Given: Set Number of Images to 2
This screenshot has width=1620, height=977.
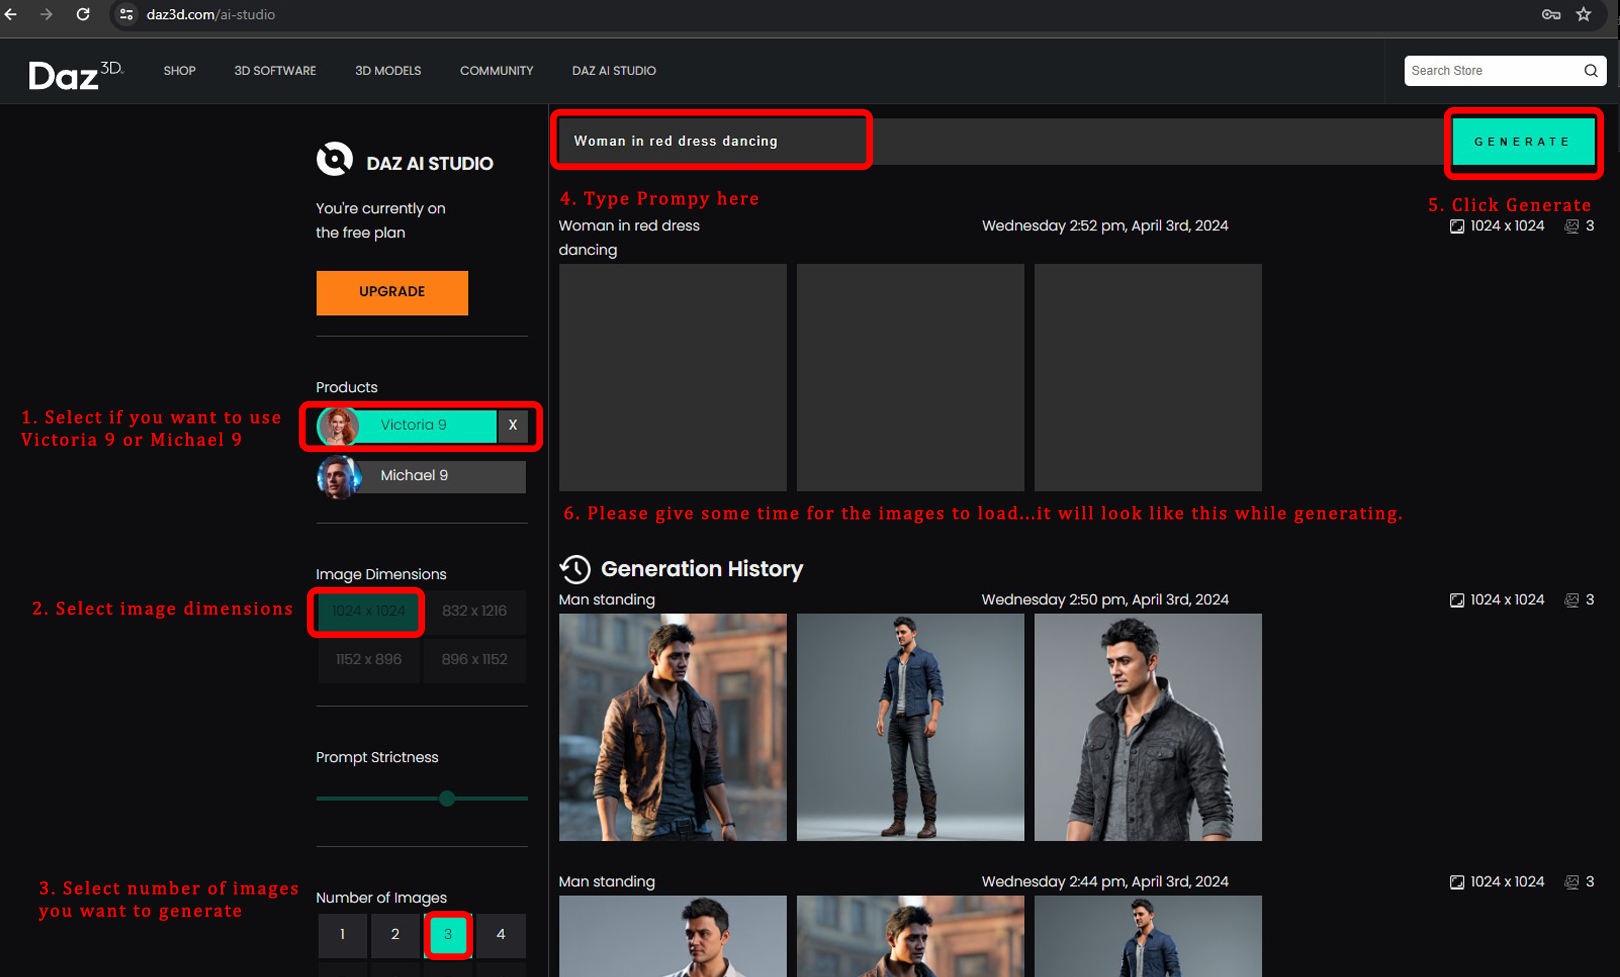Looking at the screenshot, I should point(395,935).
